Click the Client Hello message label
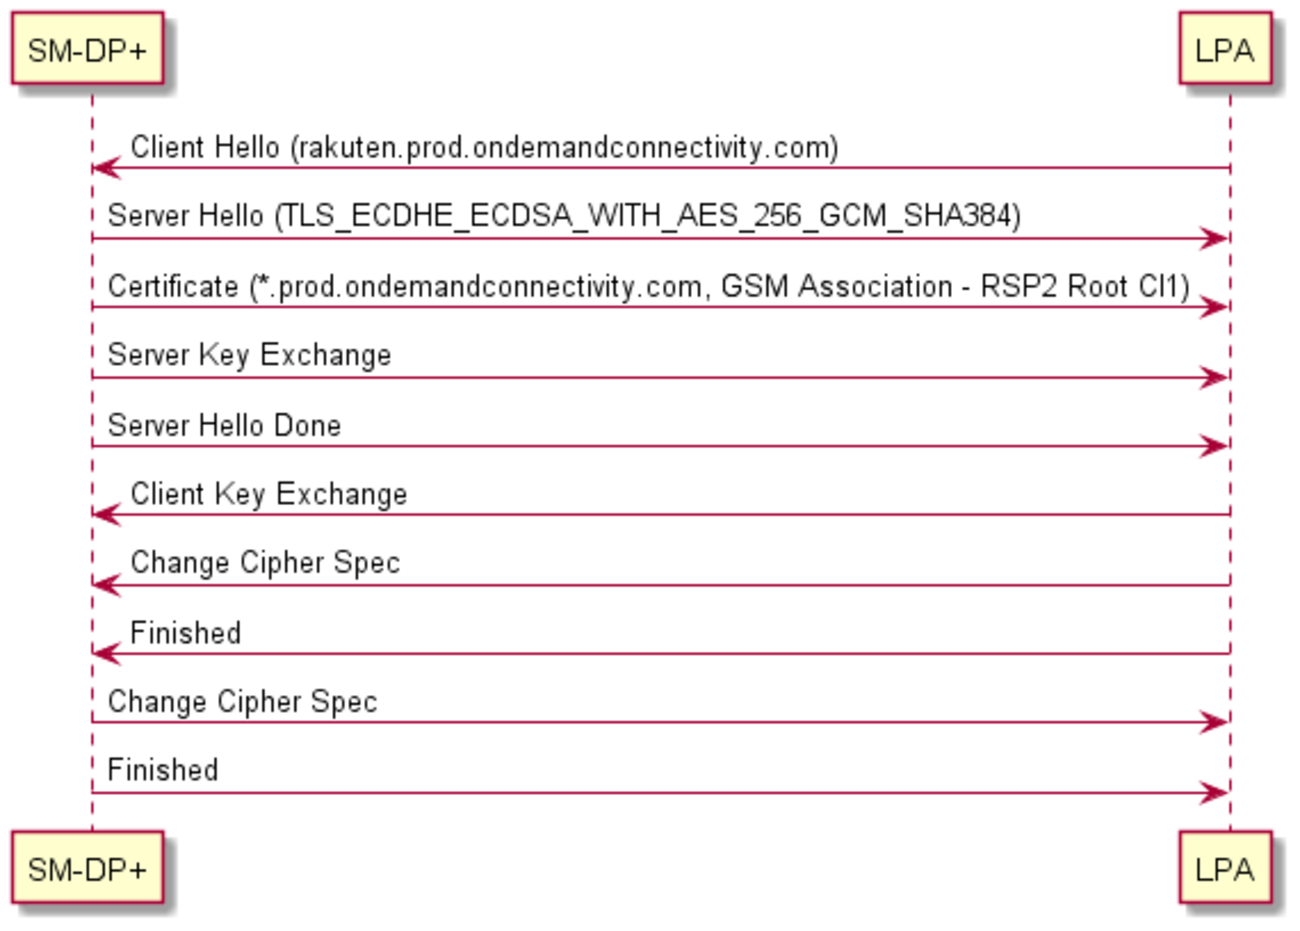Viewport: 1300px width, 931px height. [x=484, y=148]
